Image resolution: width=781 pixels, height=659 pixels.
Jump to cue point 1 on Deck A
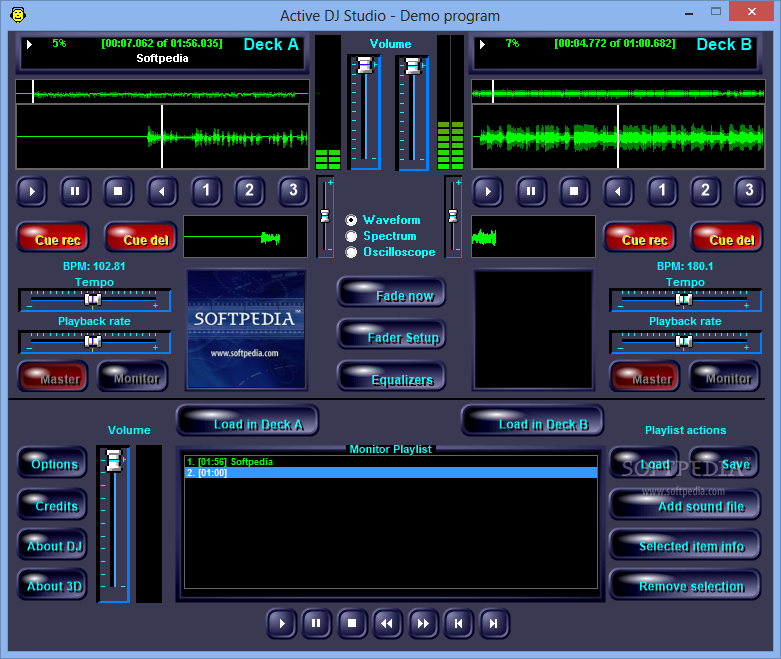click(206, 191)
